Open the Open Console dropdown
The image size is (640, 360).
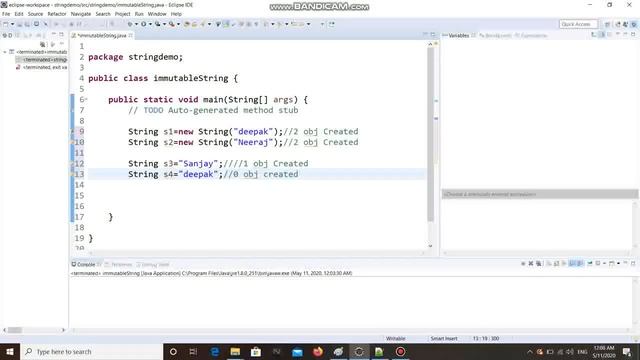619,264
